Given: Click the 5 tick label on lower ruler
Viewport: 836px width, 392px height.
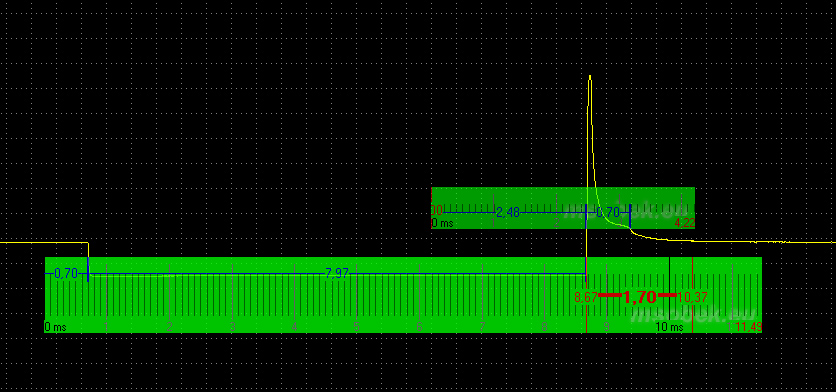Looking at the screenshot, I should click(x=356, y=327).
